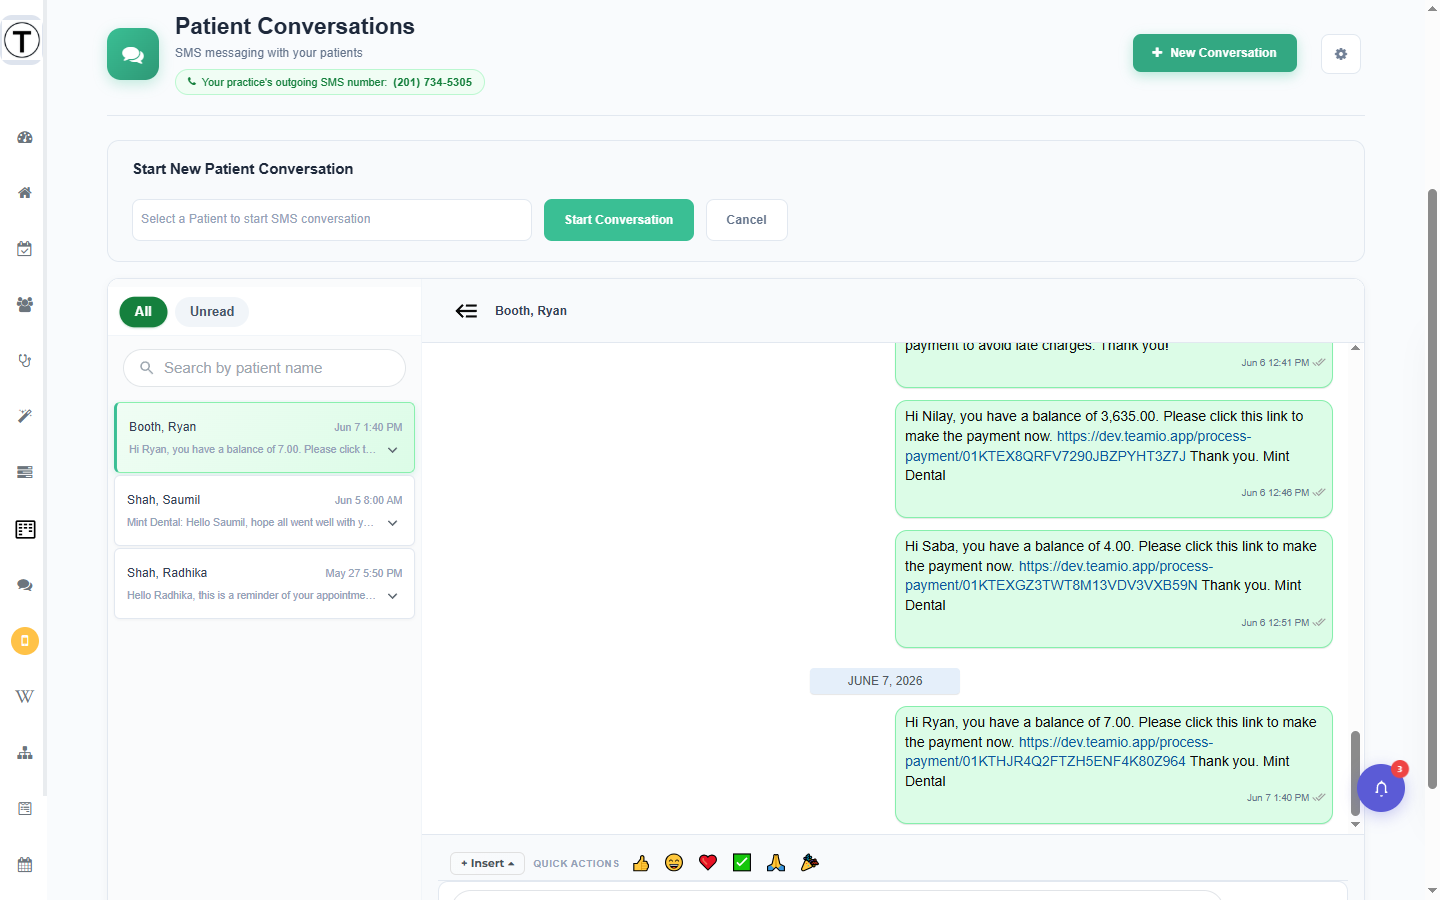Insert the grinning face emoji
The image size is (1440, 900).
tap(674, 863)
